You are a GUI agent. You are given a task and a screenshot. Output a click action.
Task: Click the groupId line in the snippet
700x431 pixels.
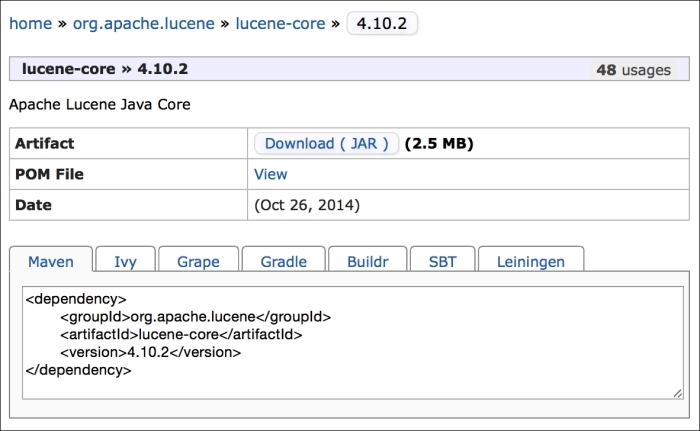pyautogui.click(x=195, y=317)
